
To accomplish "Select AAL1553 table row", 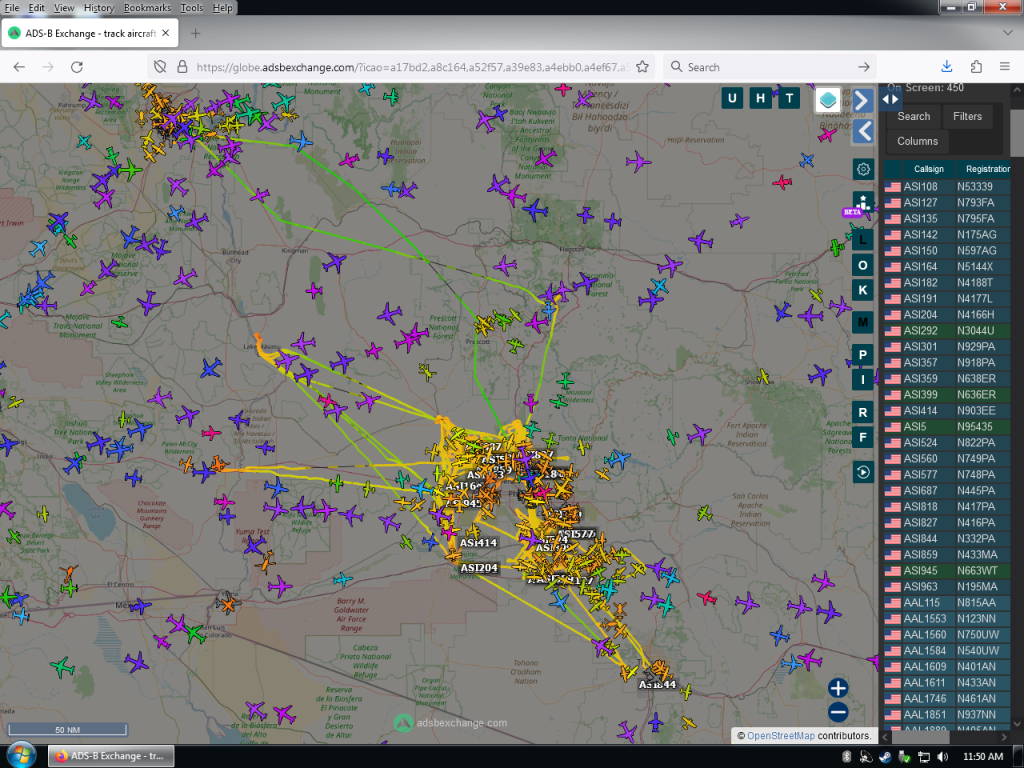I will (947, 618).
